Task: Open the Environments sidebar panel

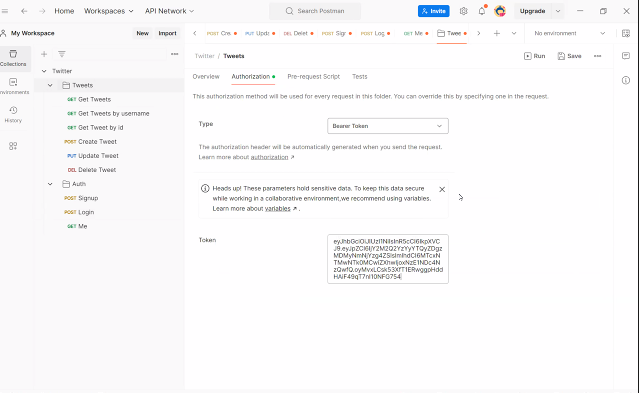Action: pyautogui.click(x=13, y=86)
